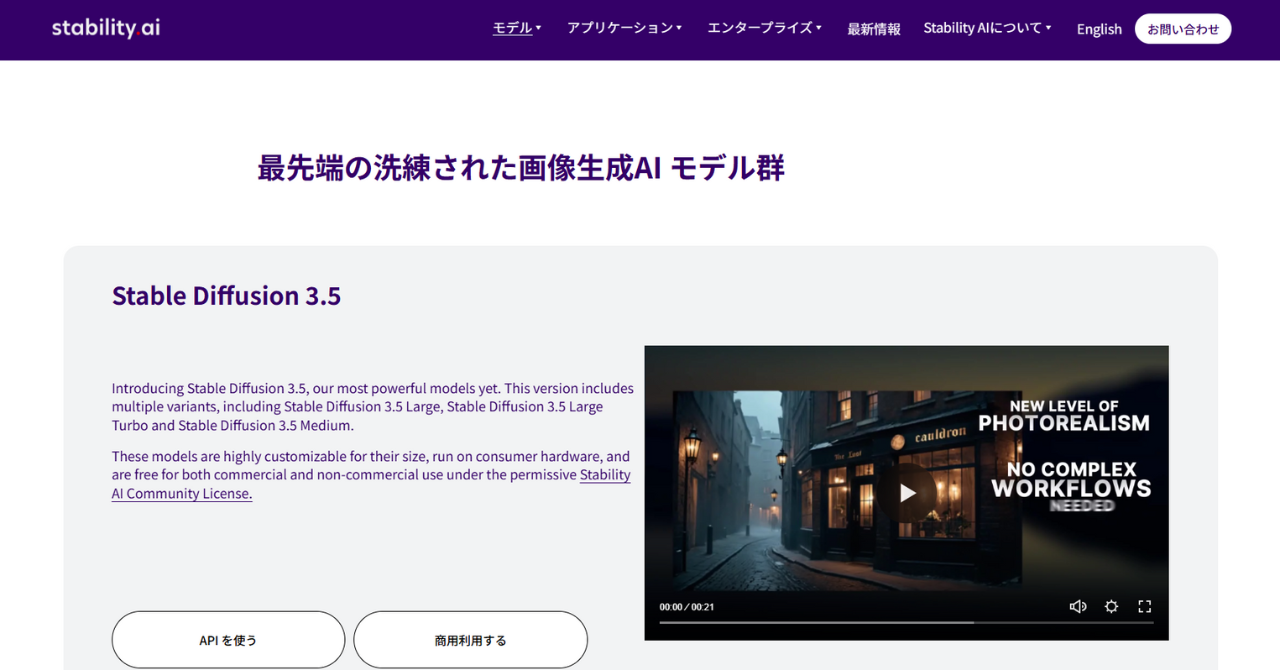Expand the モデル navigation dropdown
The width and height of the screenshot is (1280, 670).
516,28
